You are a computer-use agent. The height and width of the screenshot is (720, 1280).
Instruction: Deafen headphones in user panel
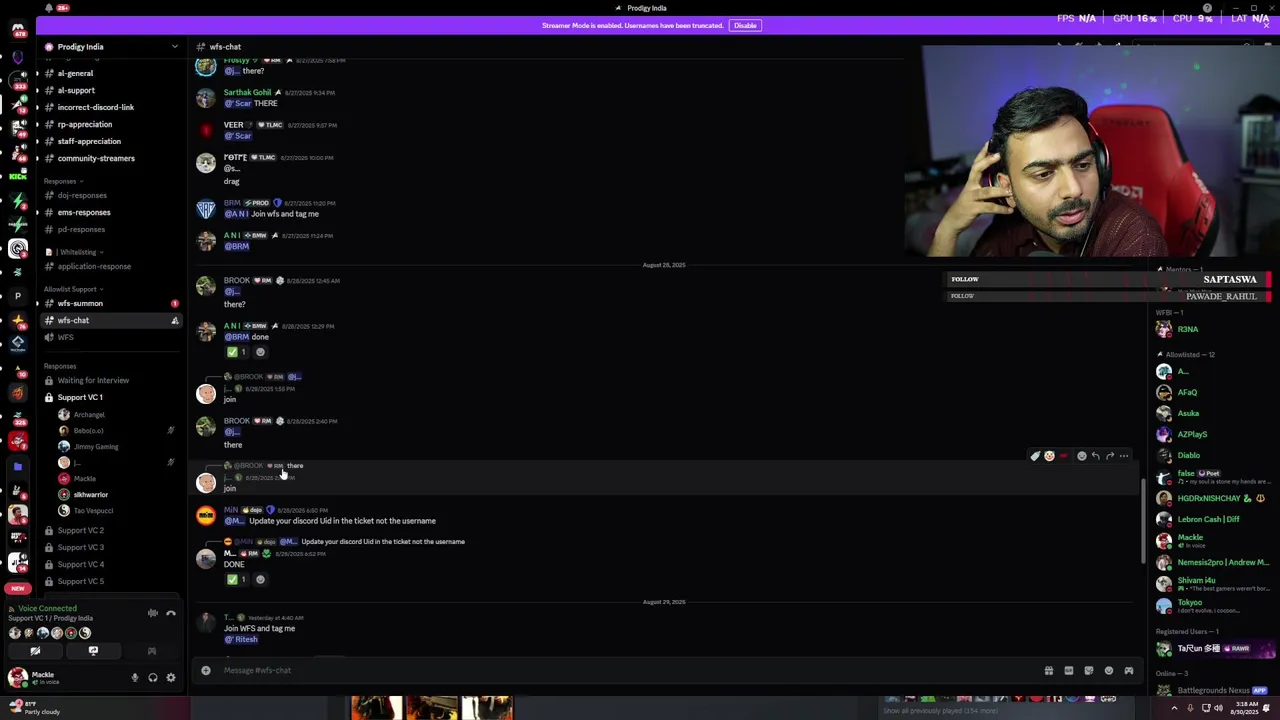coord(153,678)
